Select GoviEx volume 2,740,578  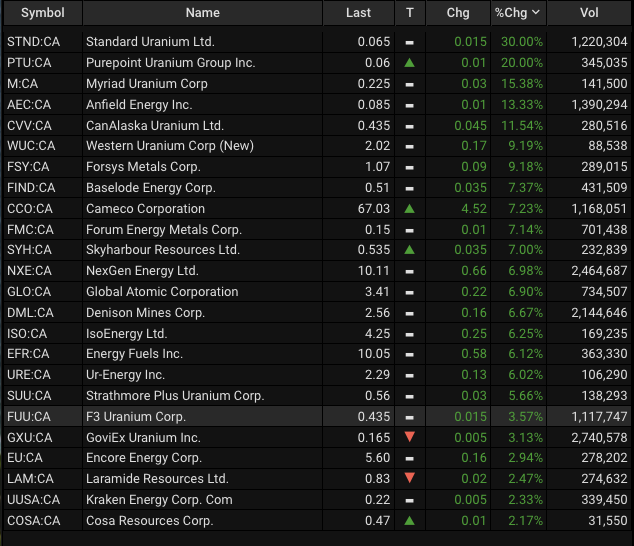600,438
